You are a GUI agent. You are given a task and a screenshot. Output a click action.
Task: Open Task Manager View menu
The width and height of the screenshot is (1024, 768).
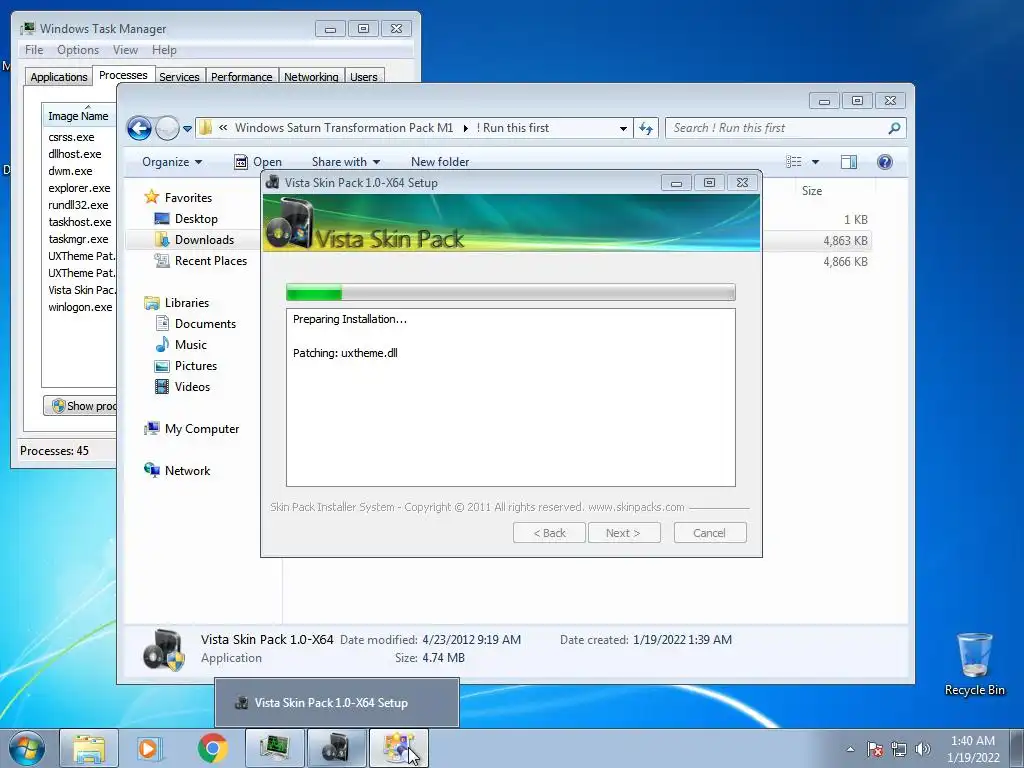pos(125,50)
